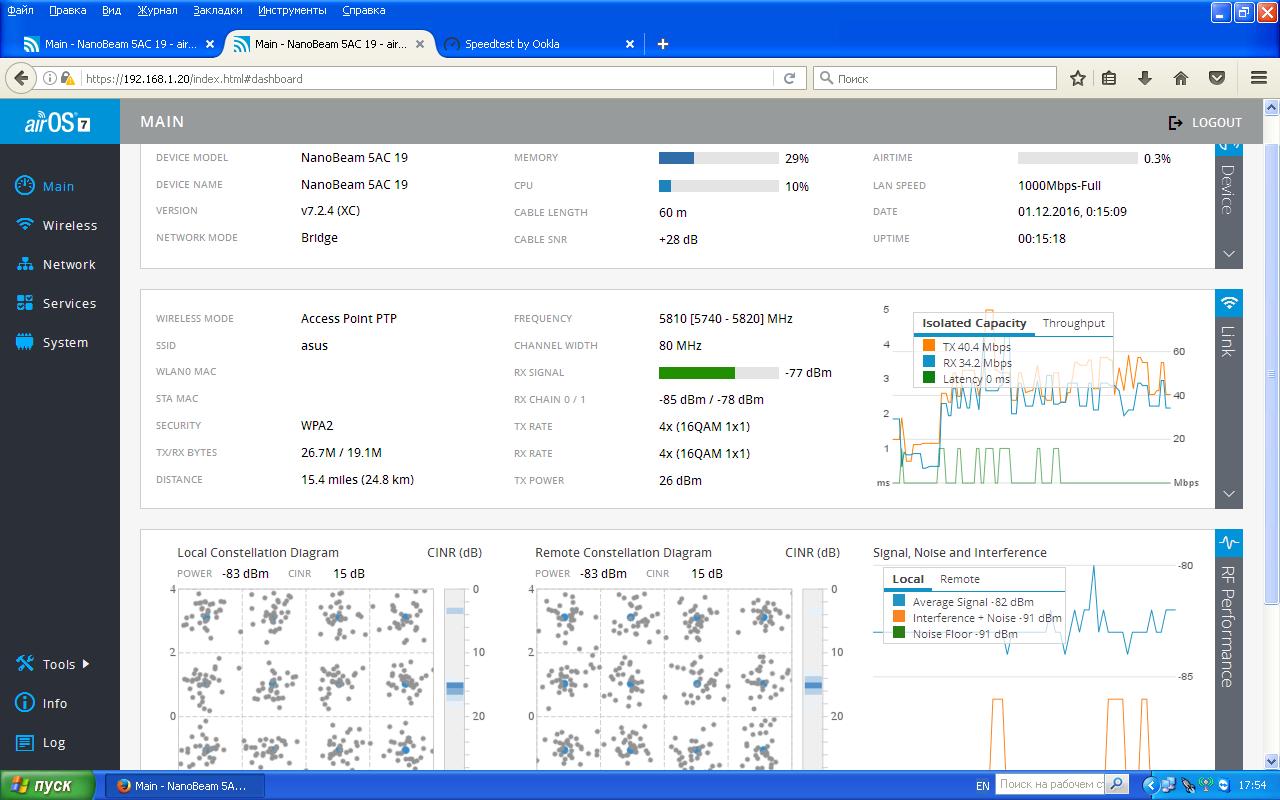Close the Speedtest by Ookla tab
Screen dimensions: 1280x800
point(630,44)
